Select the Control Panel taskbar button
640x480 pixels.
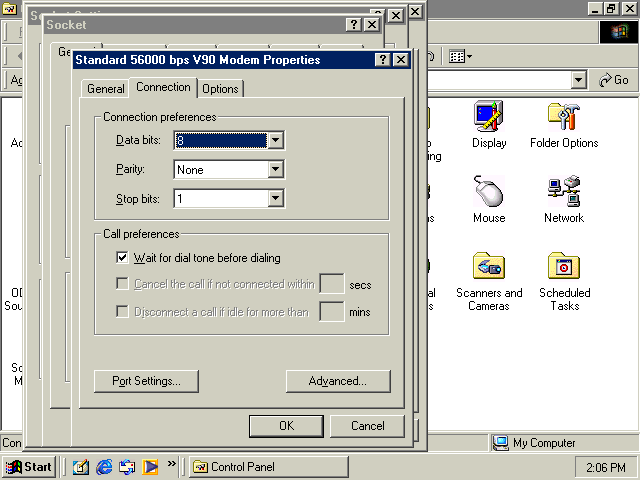pos(269,467)
